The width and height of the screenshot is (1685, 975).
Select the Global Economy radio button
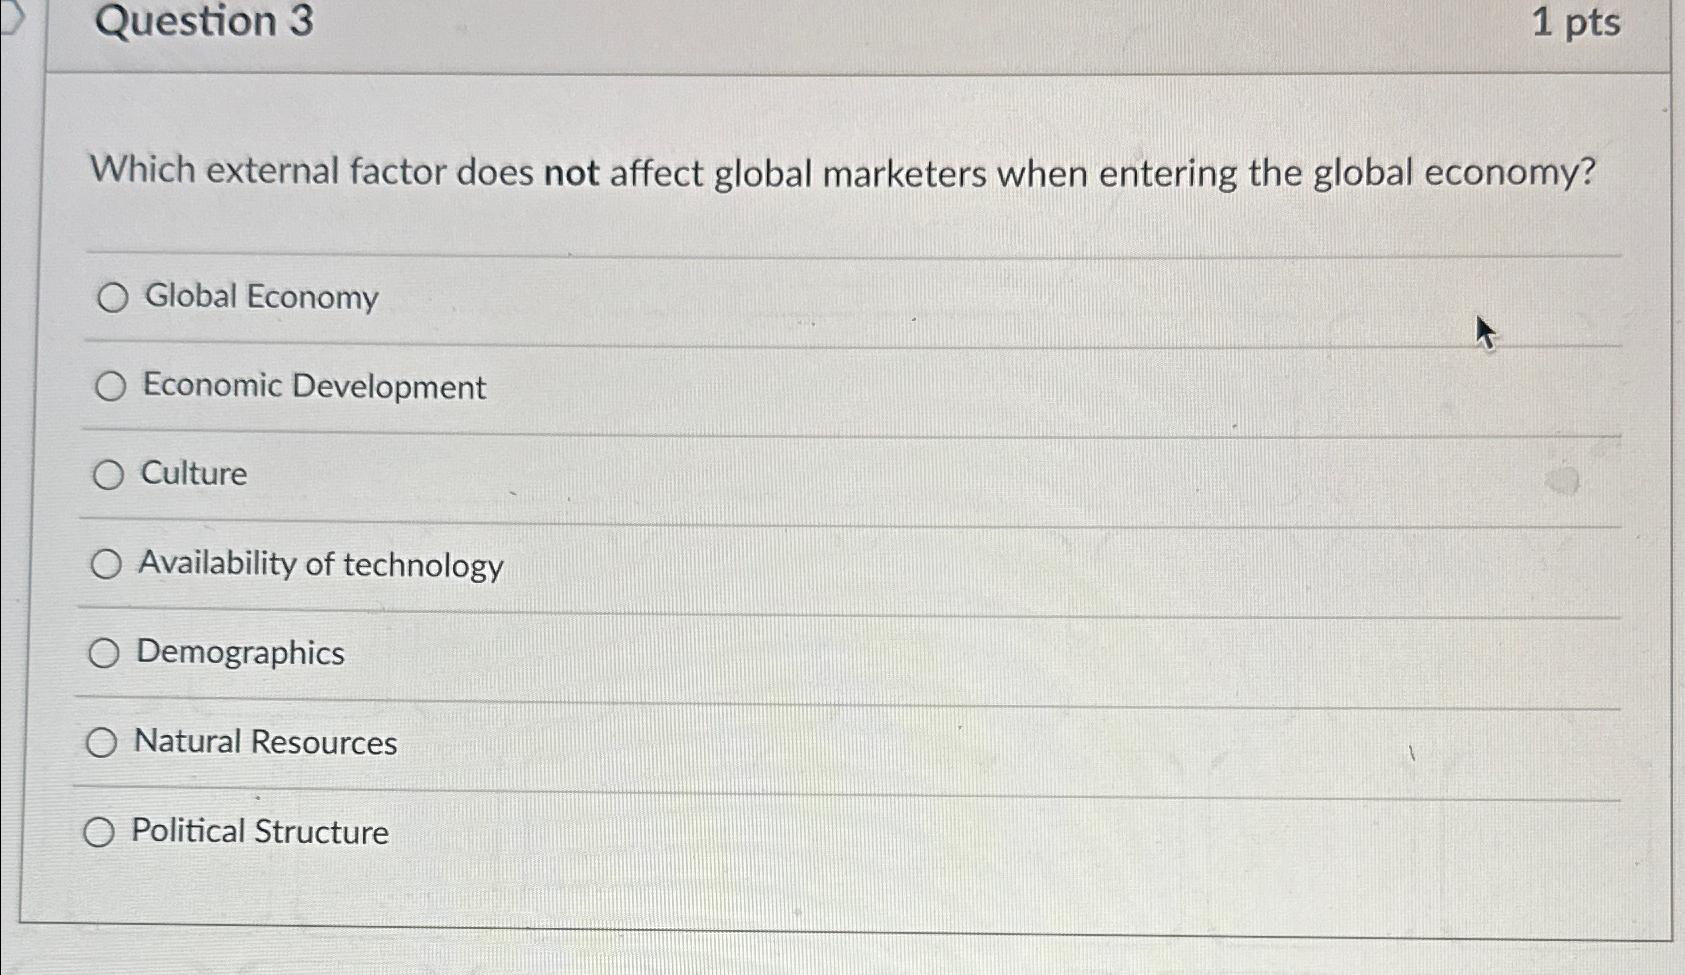pyautogui.click(x=112, y=297)
